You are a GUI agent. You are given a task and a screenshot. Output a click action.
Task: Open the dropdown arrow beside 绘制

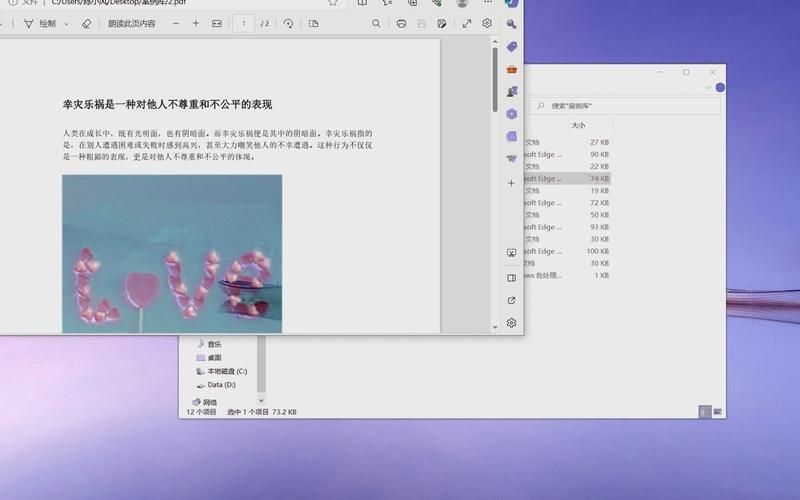(x=66, y=24)
